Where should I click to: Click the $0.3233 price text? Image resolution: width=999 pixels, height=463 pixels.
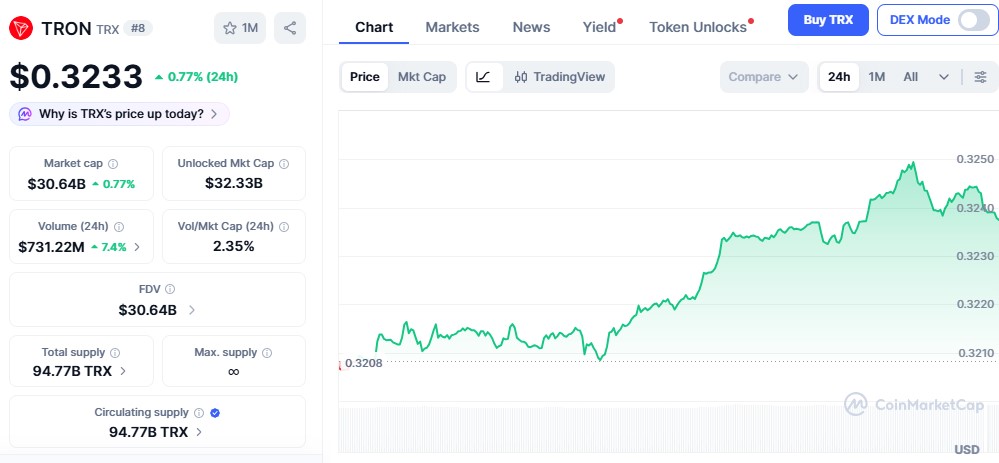pos(76,77)
